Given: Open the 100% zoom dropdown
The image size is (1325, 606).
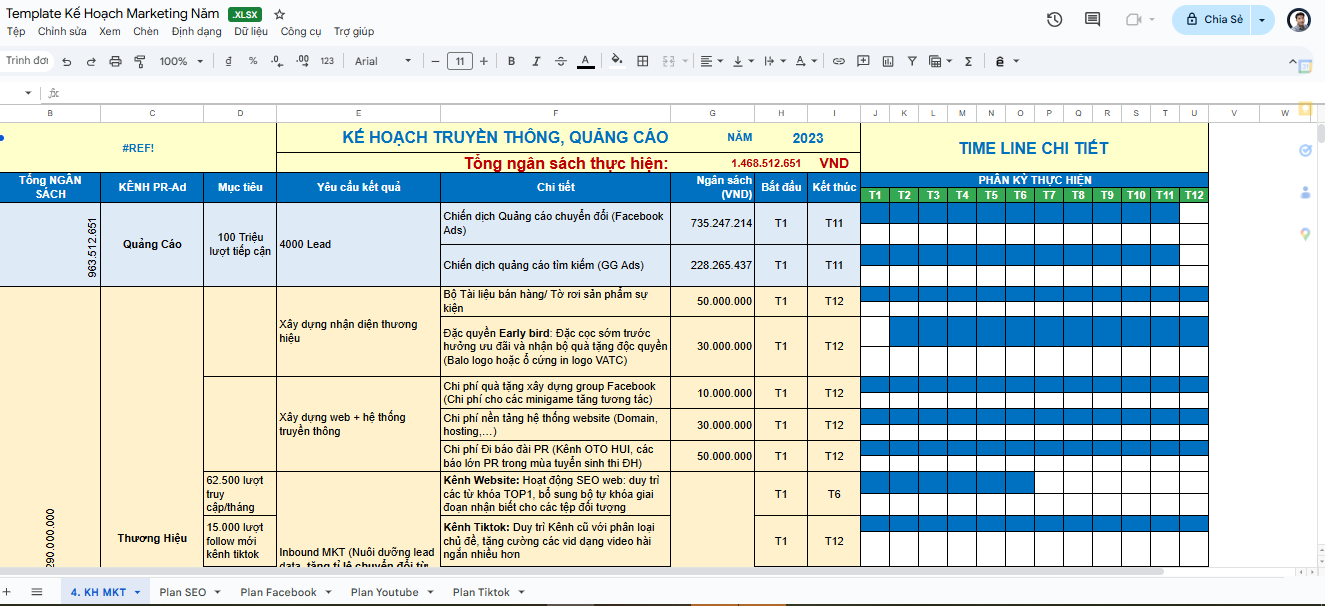Looking at the screenshot, I should click(x=180, y=61).
